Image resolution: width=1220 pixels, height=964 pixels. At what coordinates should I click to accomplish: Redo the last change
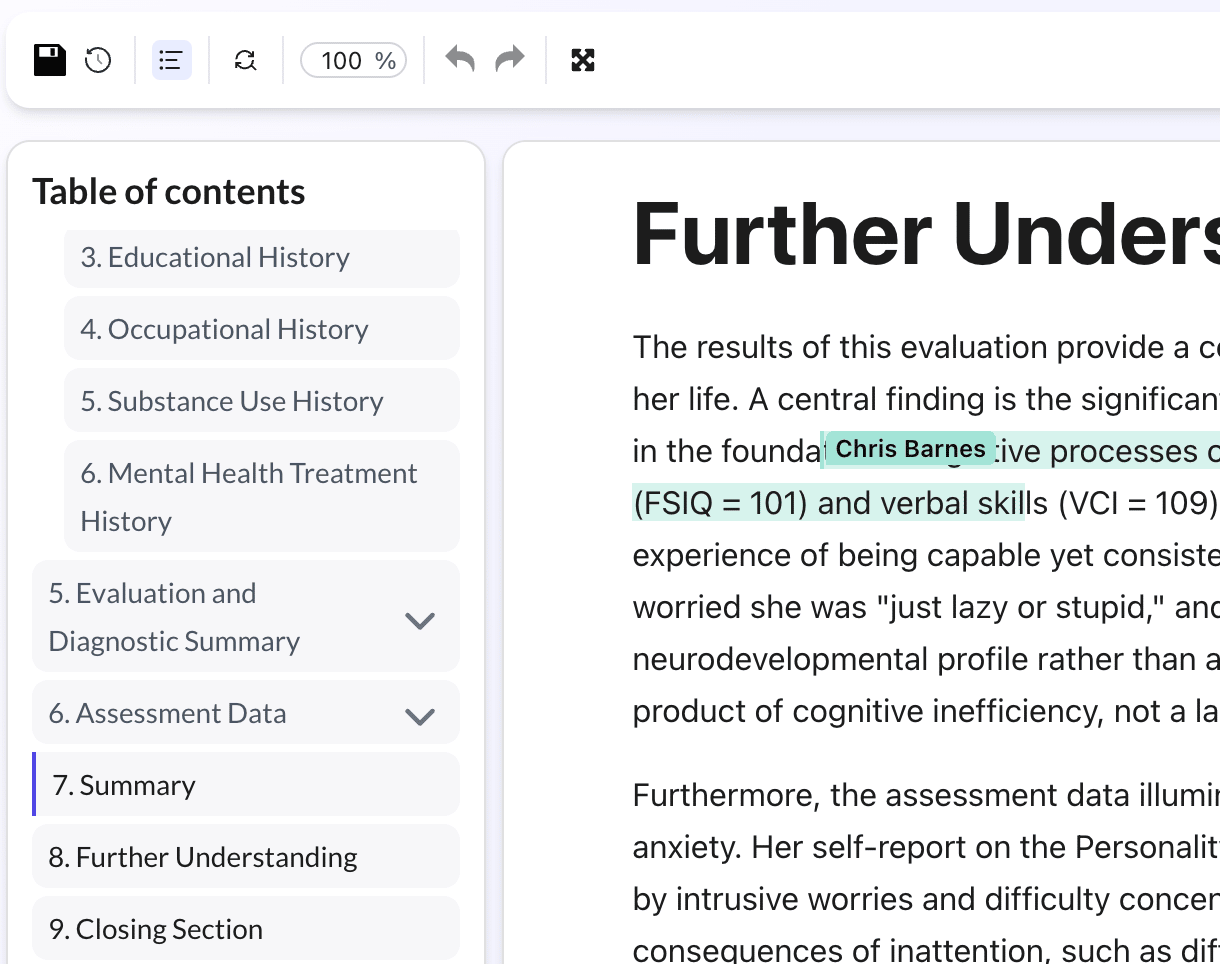[509, 60]
